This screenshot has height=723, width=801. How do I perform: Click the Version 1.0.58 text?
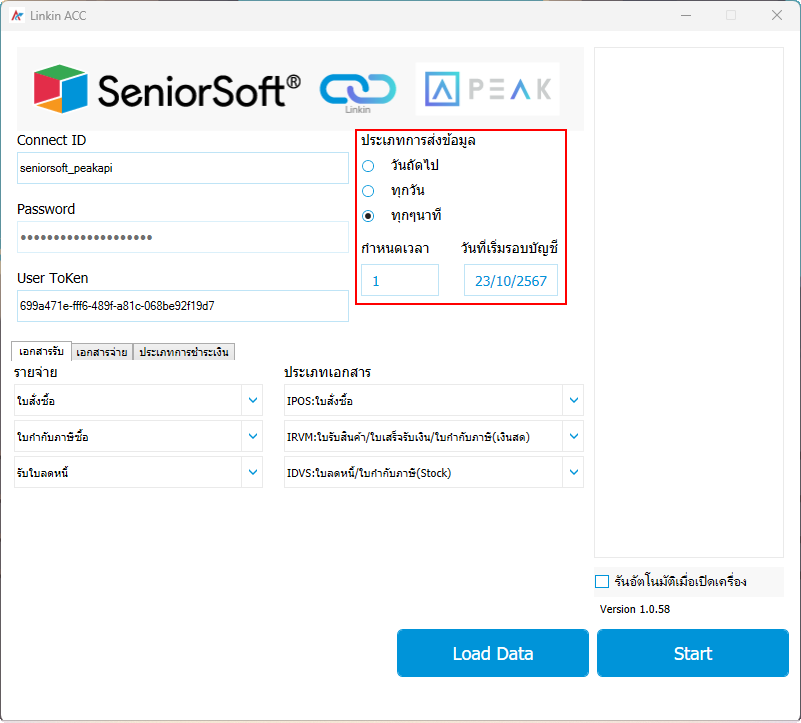(x=634, y=609)
